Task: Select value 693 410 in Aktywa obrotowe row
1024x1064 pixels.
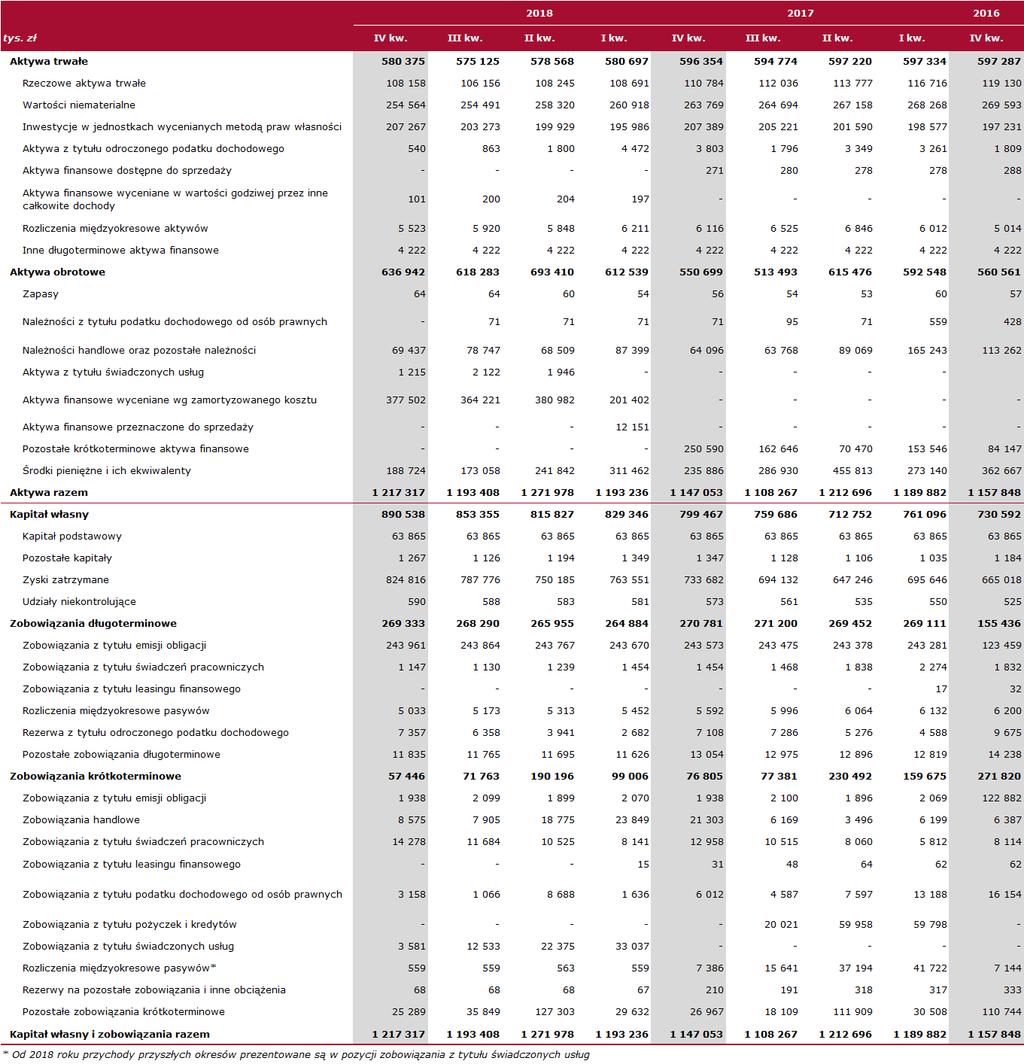Action: click(x=552, y=272)
